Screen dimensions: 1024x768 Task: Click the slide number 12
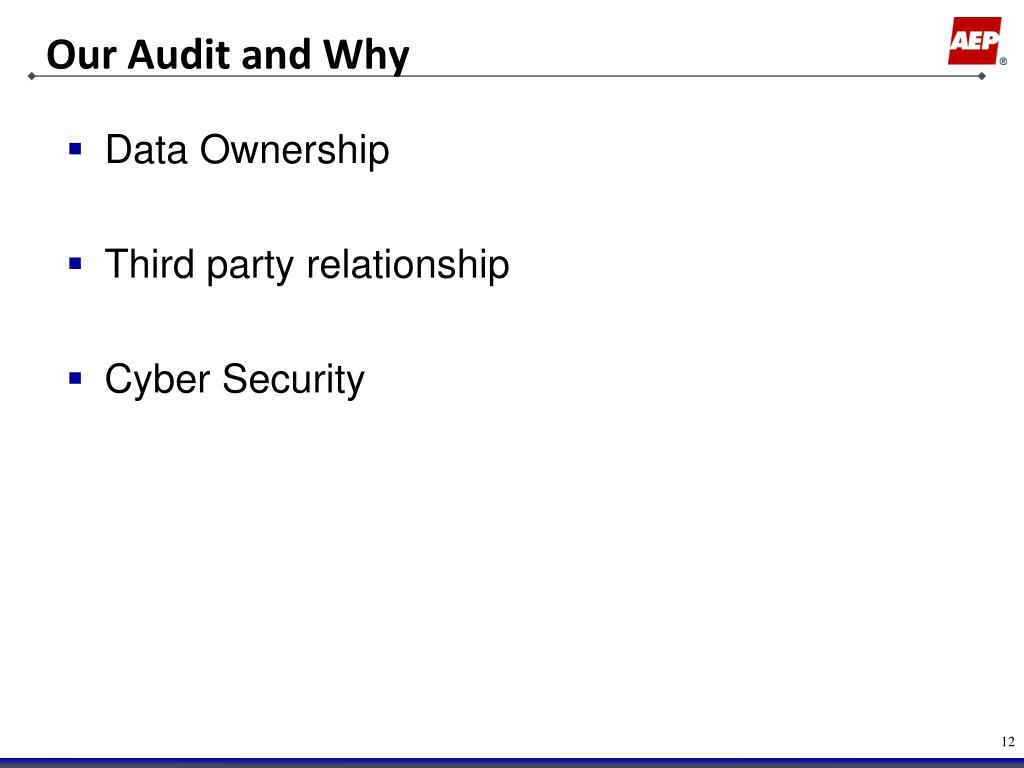(1008, 741)
